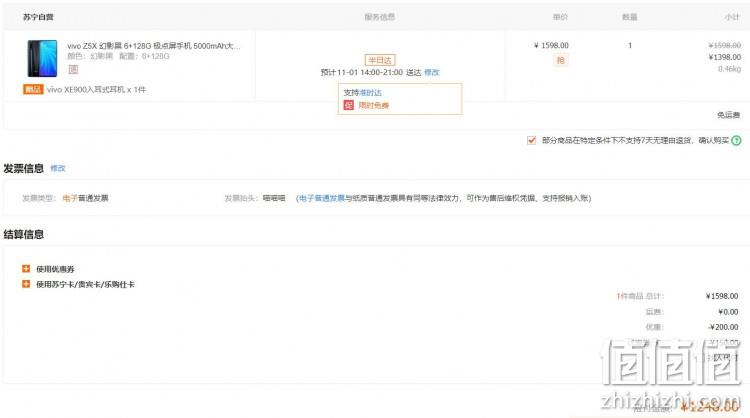This screenshot has height=418, width=750.
Task: Open the 准时达 link in the delivery box
Action: tap(370, 92)
